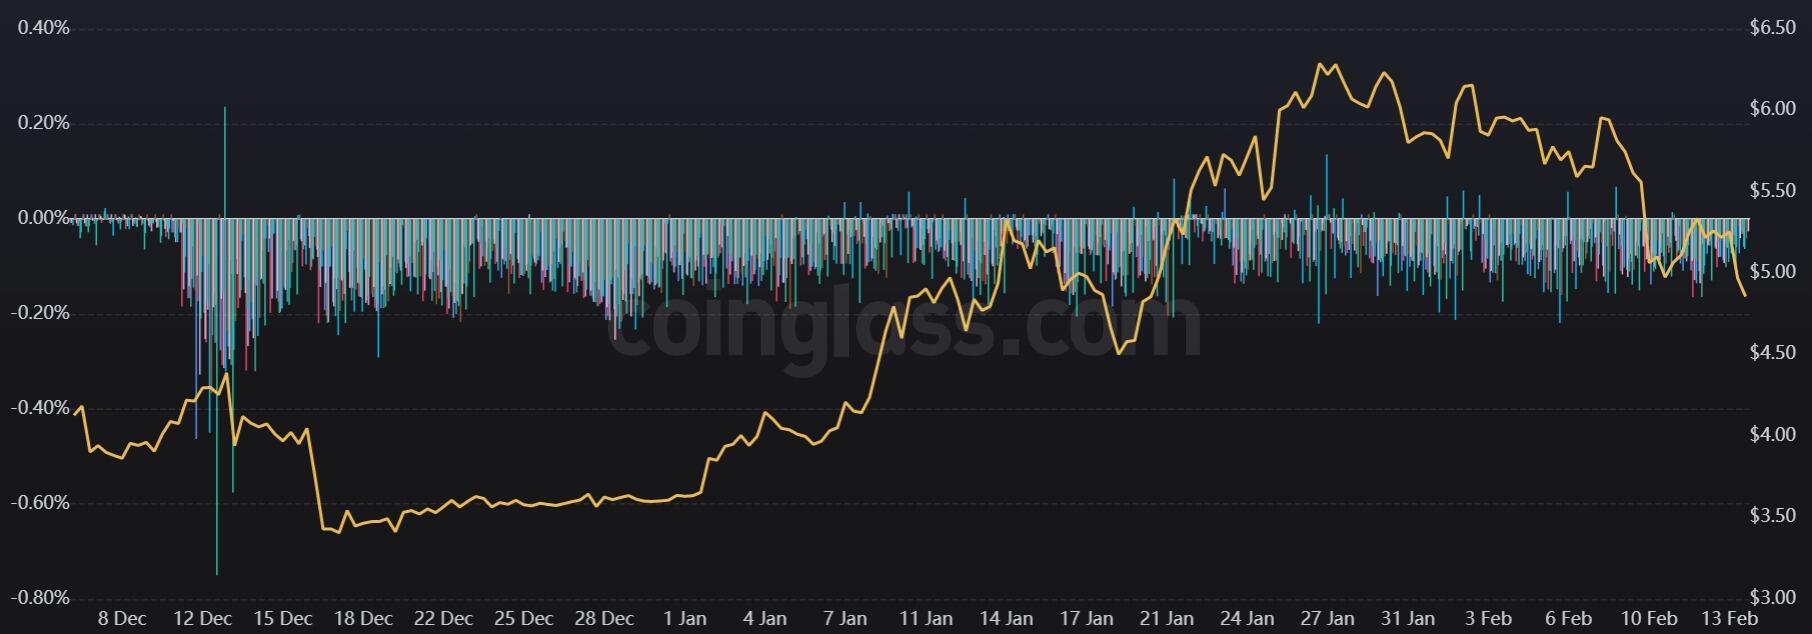Click the -0.40% left axis label

[x=40, y=408]
